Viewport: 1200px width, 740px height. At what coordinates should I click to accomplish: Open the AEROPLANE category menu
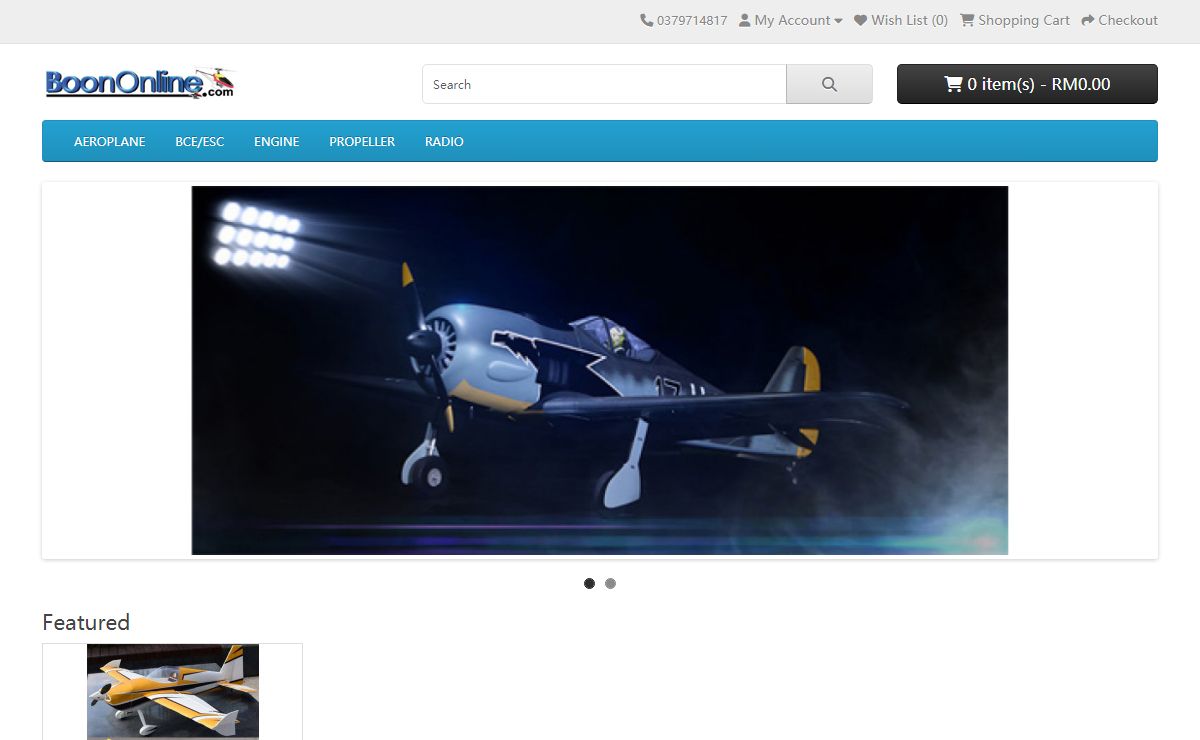tap(110, 142)
